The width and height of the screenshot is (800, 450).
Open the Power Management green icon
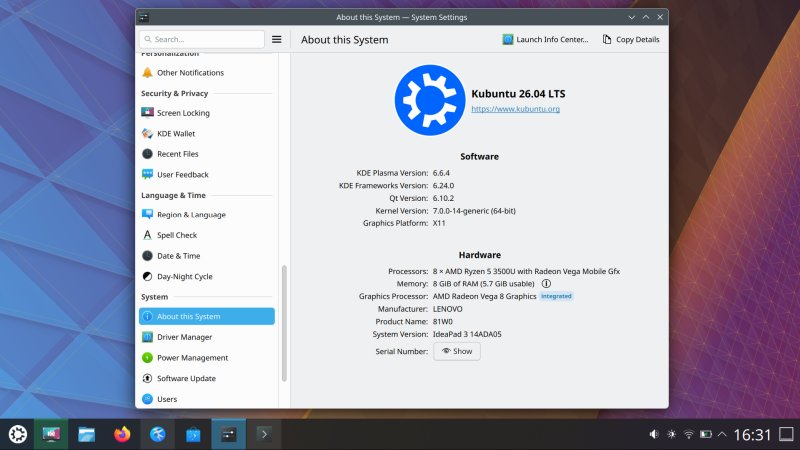[x=147, y=358]
